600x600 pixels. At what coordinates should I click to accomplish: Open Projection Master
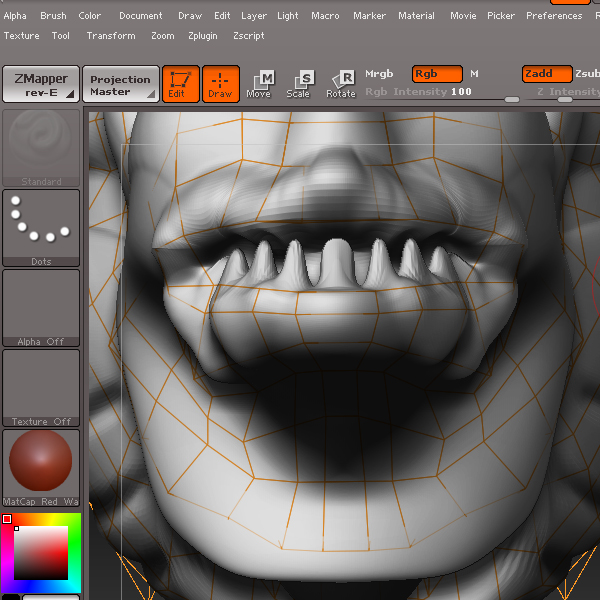121,84
